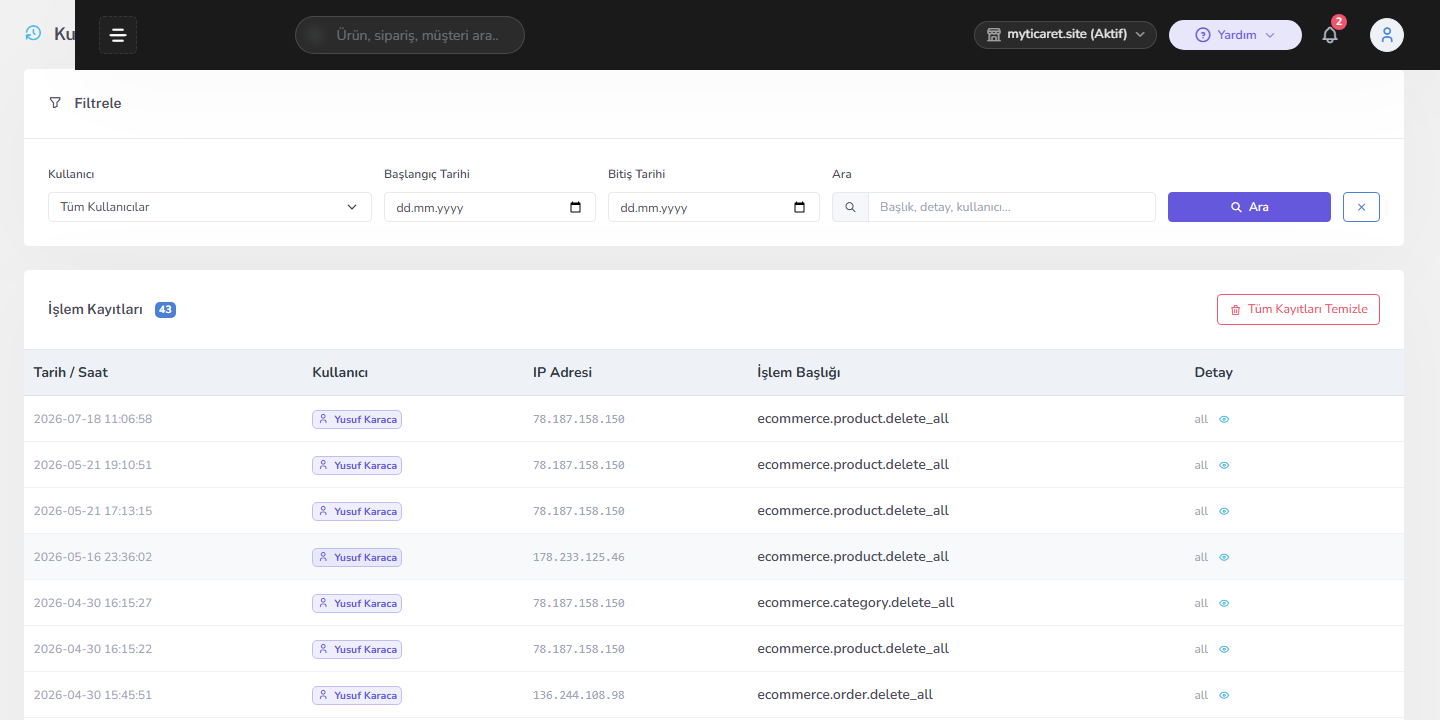Click the Kullanıcı column header
Image resolution: width=1440 pixels, height=720 pixels.
(x=340, y=372)
